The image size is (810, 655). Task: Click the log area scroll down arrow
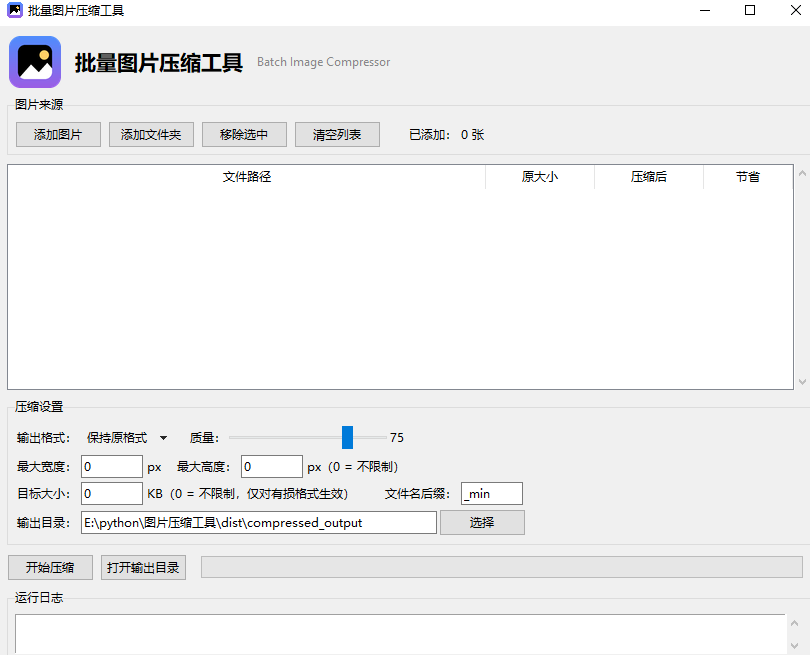point(795,646)
